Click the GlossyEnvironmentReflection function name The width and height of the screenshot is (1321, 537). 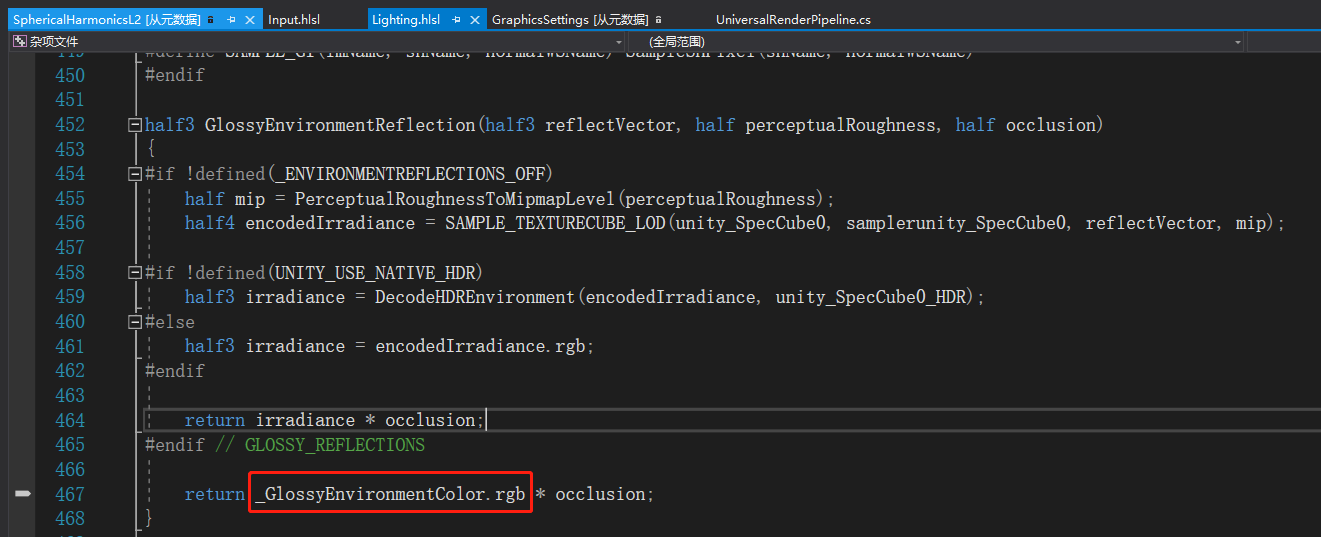pyautogui.click(x=340, y=125)
